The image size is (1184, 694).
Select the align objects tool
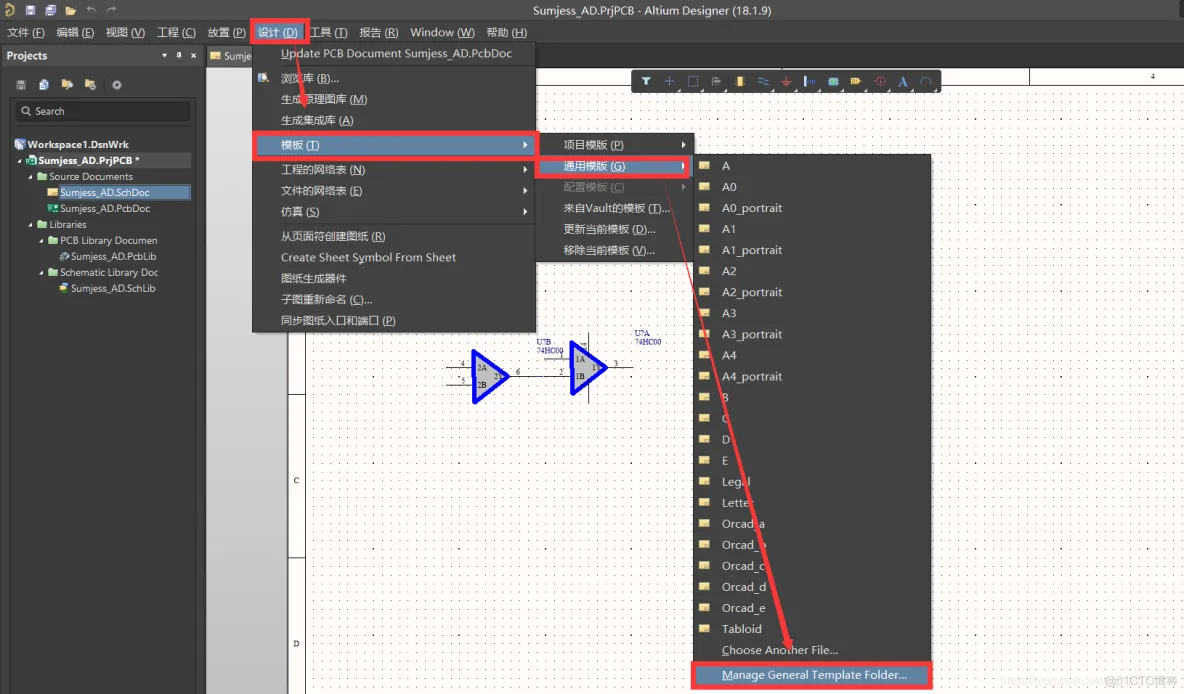point(716,81)
